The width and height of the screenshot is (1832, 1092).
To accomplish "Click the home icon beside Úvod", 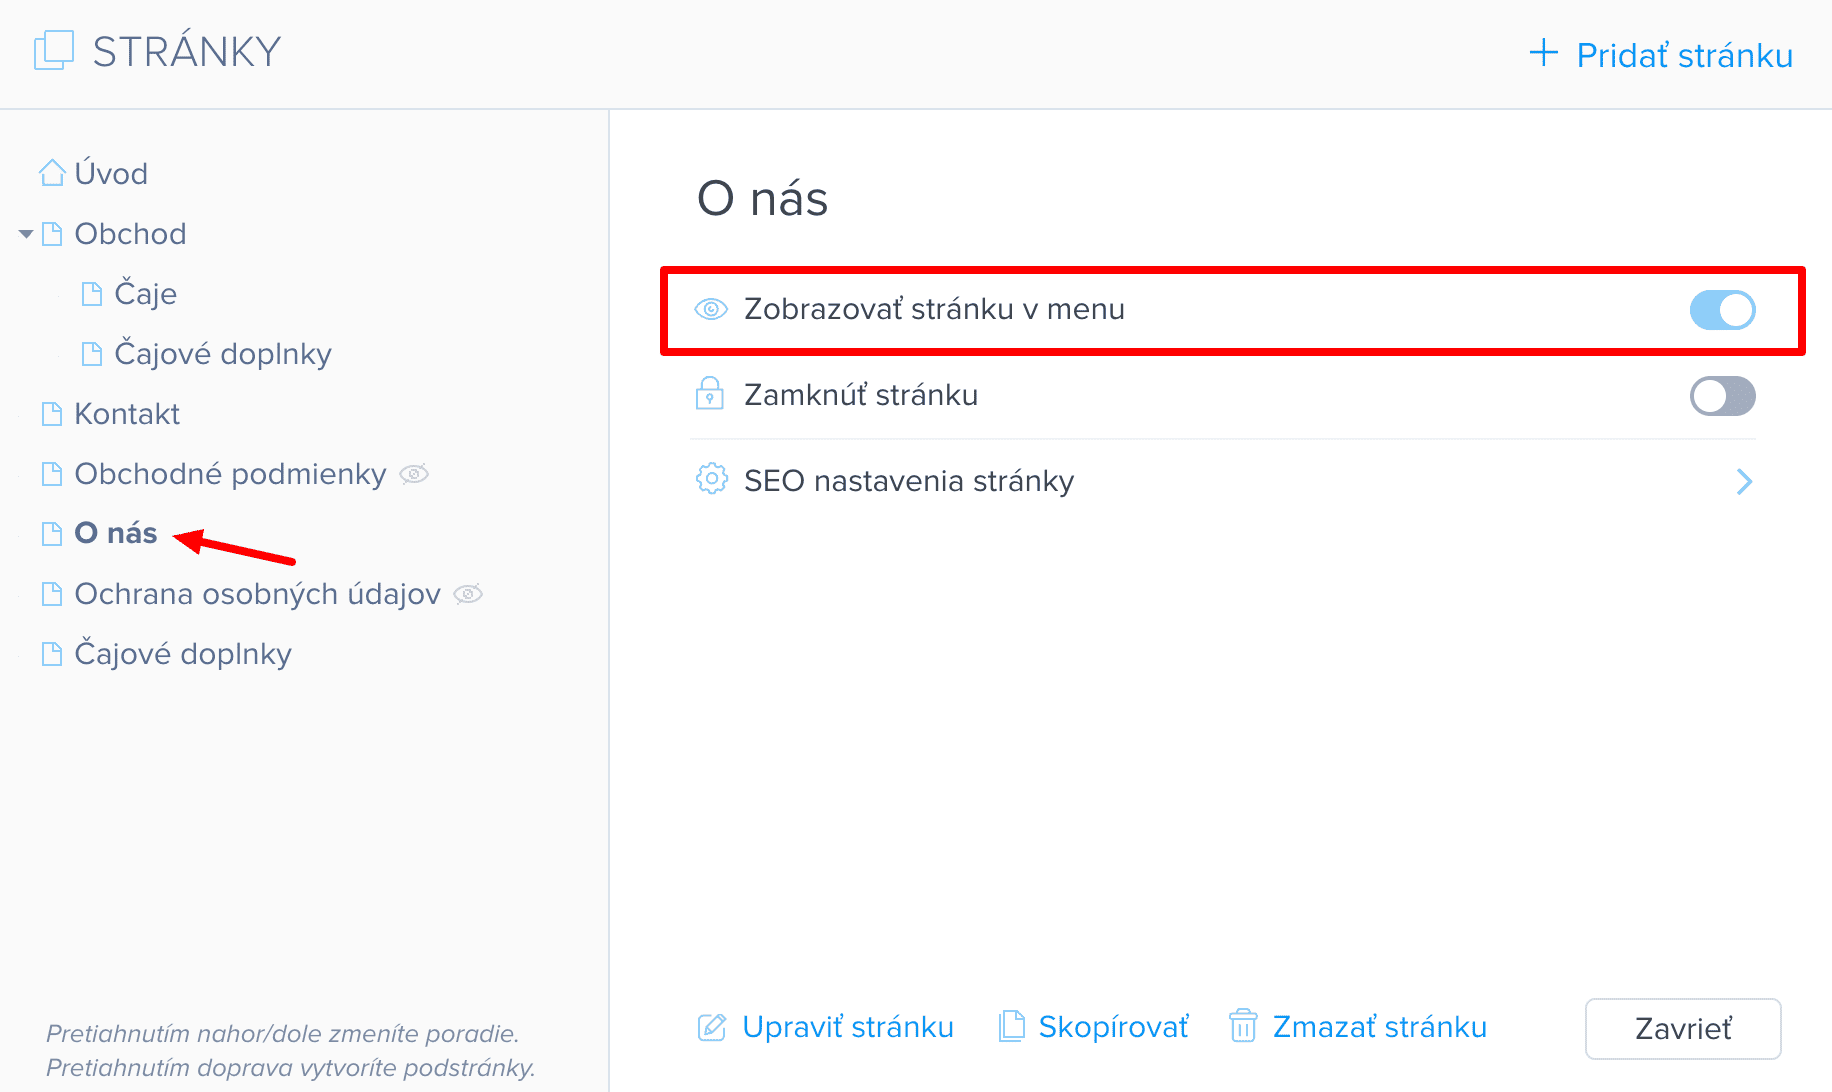I will [x=52, y=173].
